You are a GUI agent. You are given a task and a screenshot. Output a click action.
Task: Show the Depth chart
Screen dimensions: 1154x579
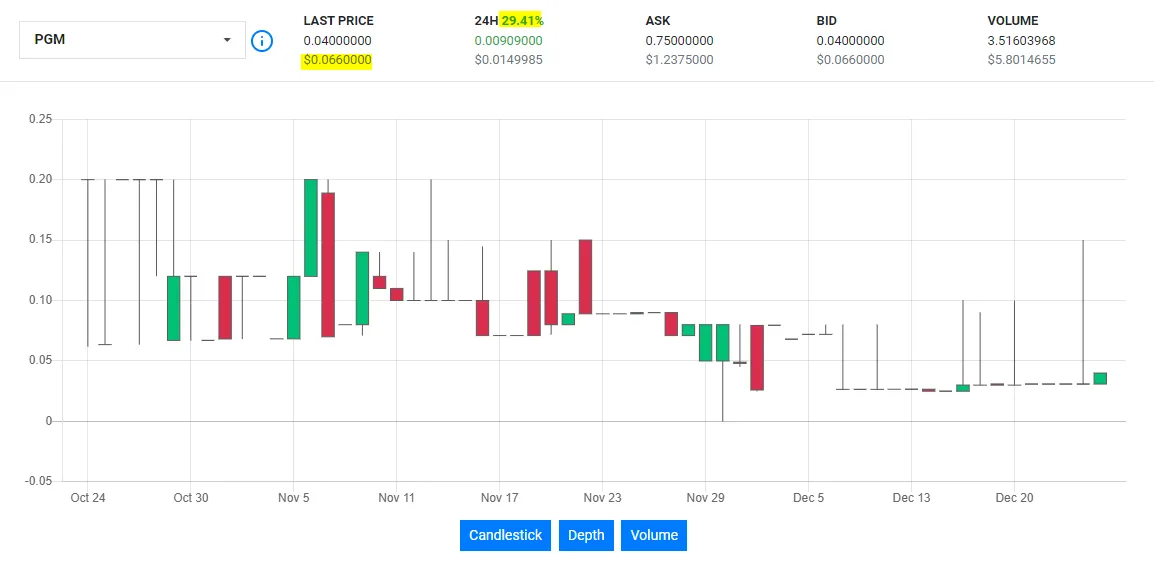(586, 535)
